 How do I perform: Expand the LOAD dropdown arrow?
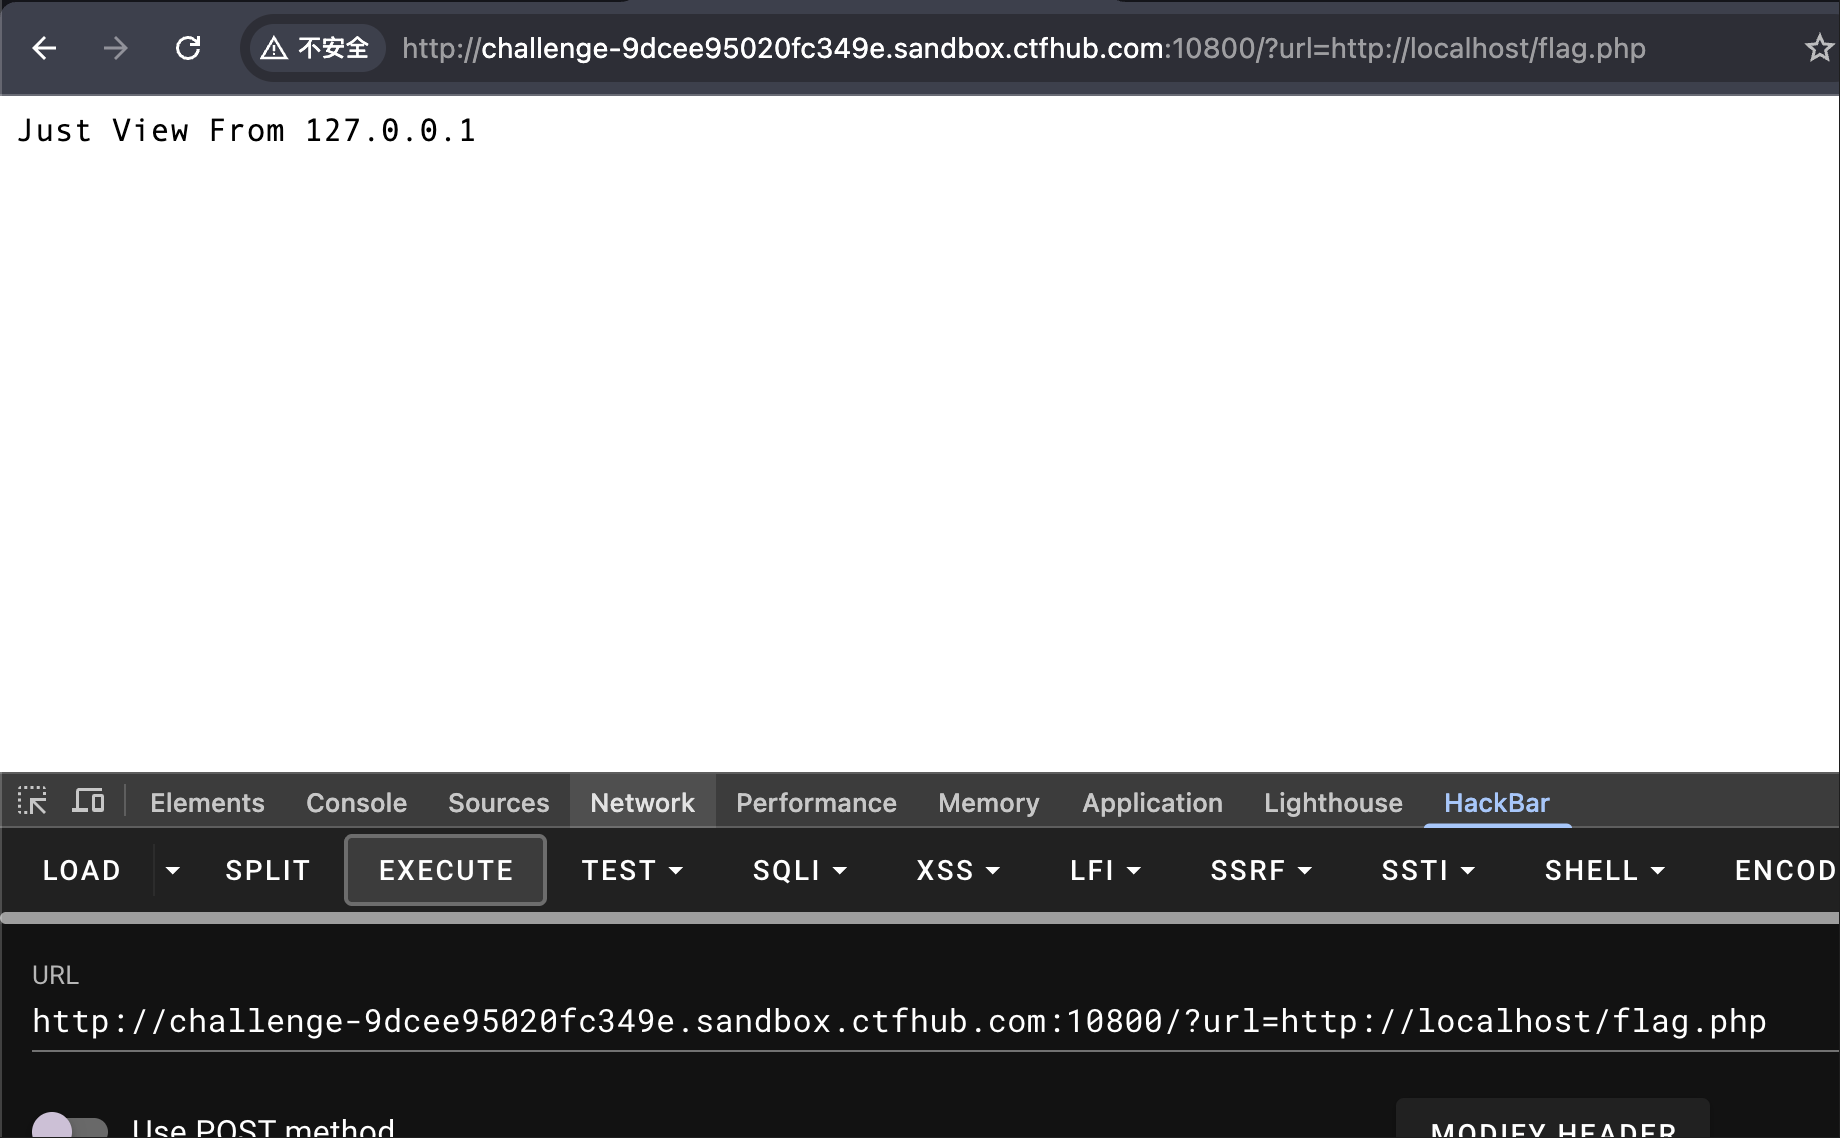[x=173, y=871]
